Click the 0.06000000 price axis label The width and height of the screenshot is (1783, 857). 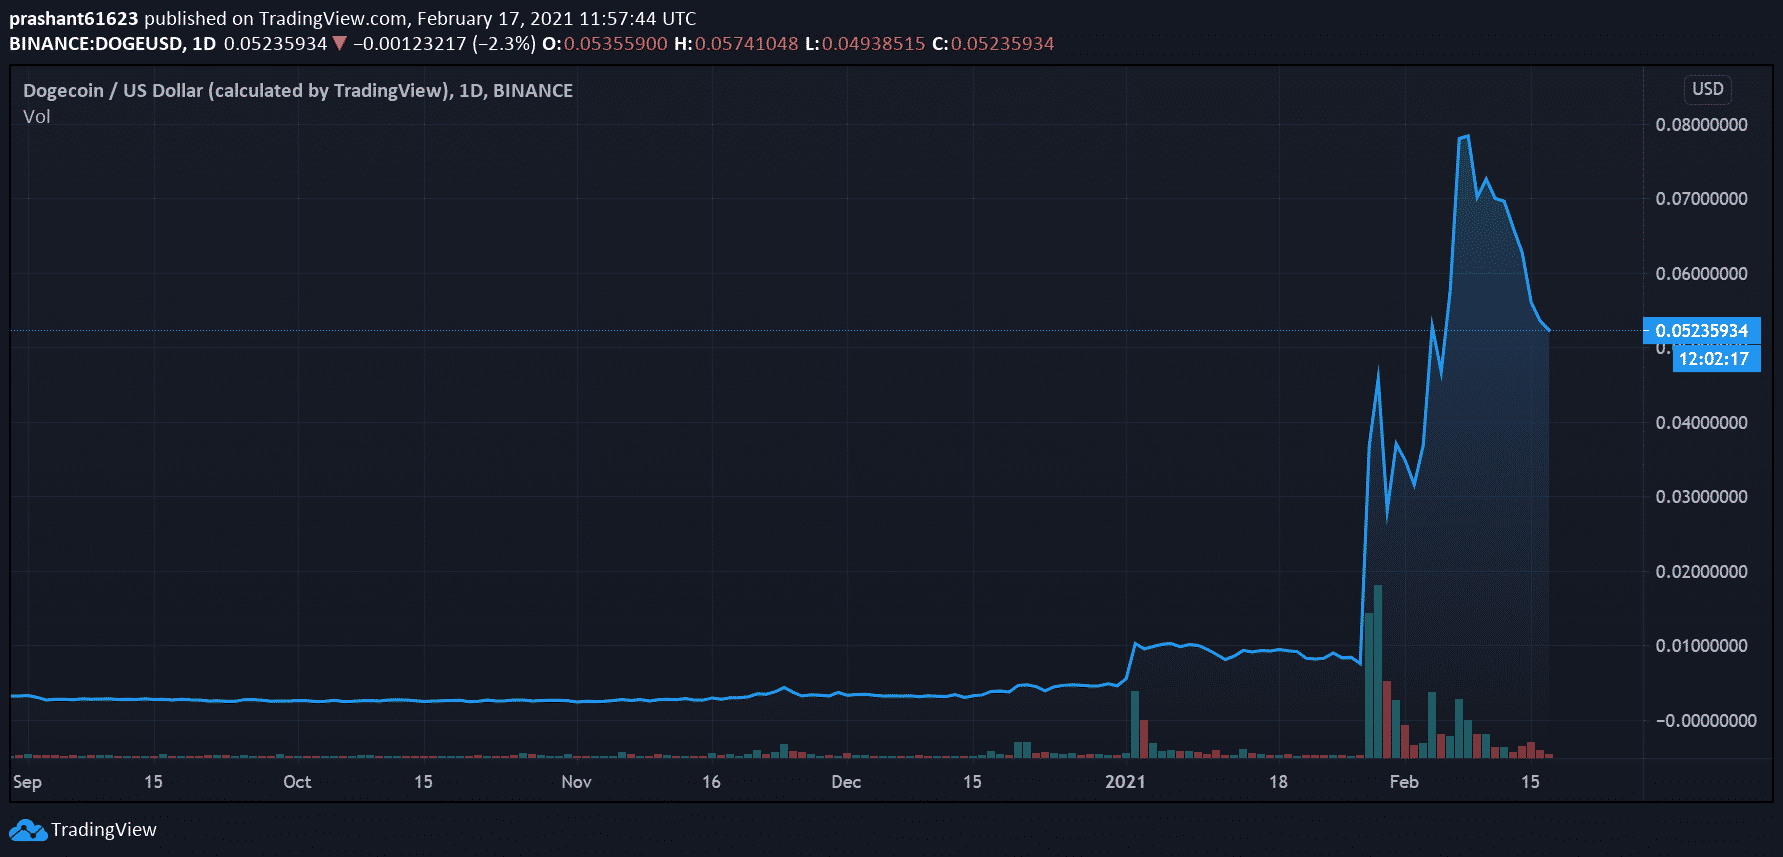pyautogui.click(x=1702, y=274)
